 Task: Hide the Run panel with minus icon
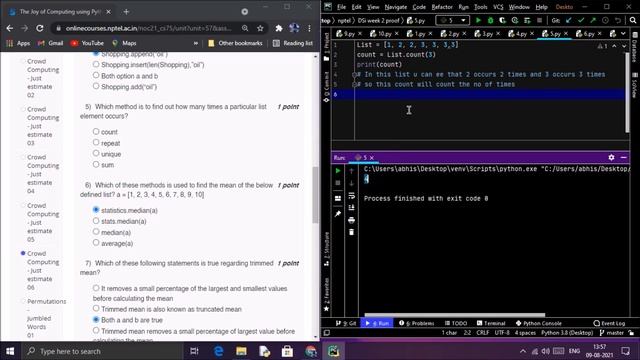[x=624, y=157]
